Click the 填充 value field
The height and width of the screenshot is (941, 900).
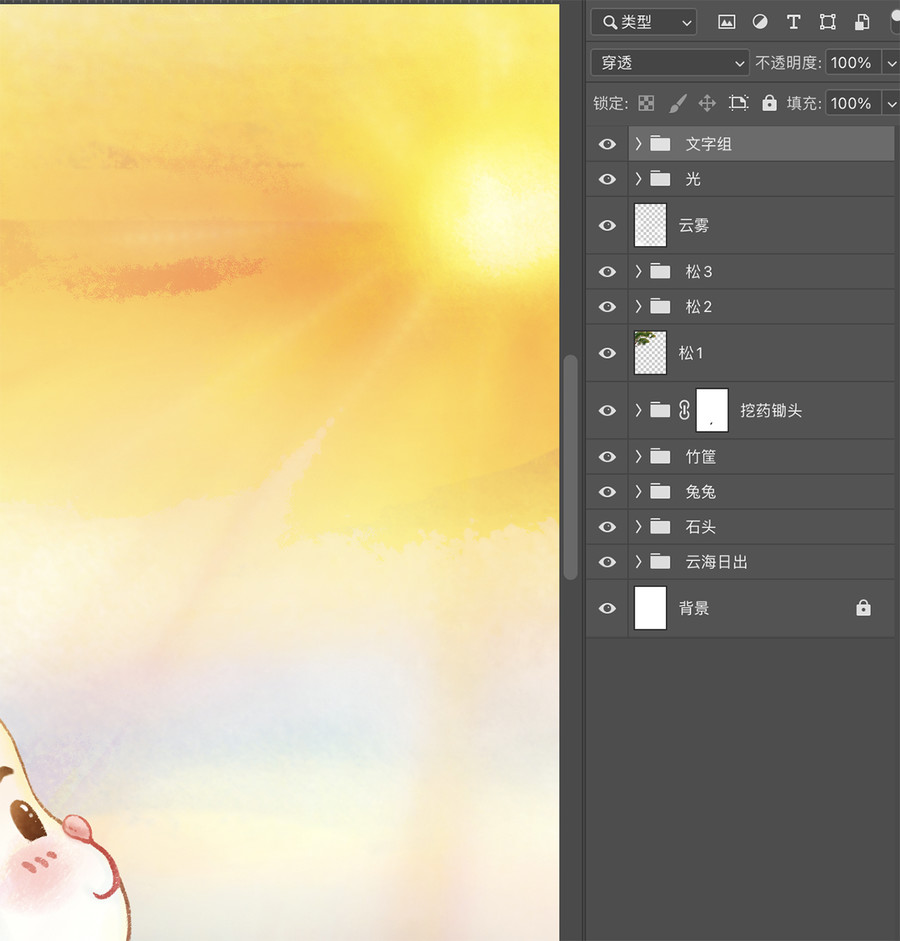tap(853, 103)
